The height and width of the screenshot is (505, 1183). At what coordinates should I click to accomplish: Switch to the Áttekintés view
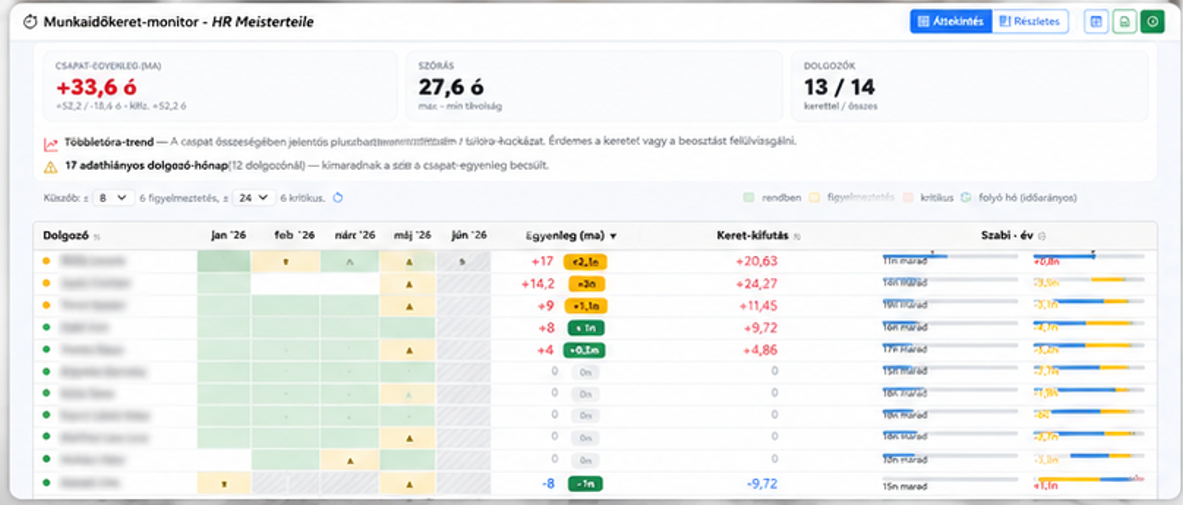coord(951,22)
